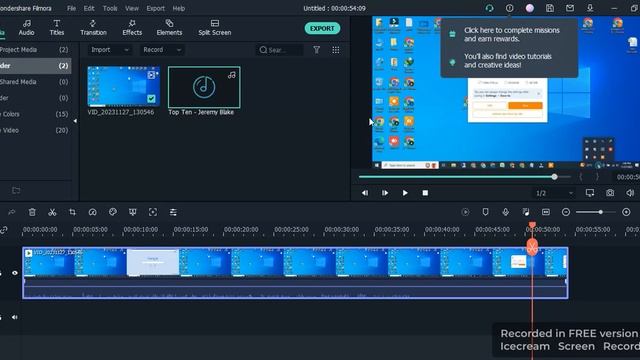Split clip with the scissors tool
Viewport: 640px width, 360px height.
click(x=52, y=212)
